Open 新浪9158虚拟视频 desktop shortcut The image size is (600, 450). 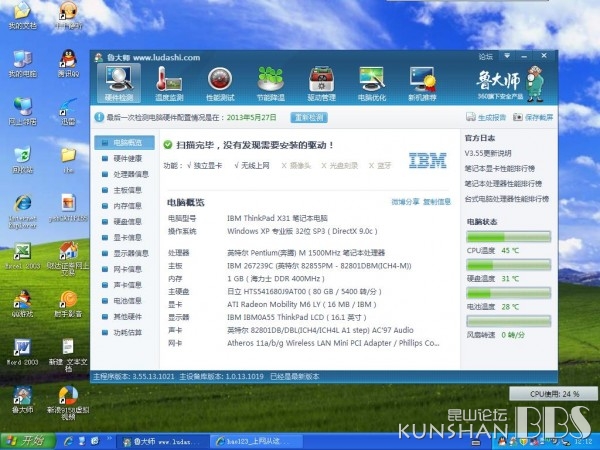[x=68, y=403]
